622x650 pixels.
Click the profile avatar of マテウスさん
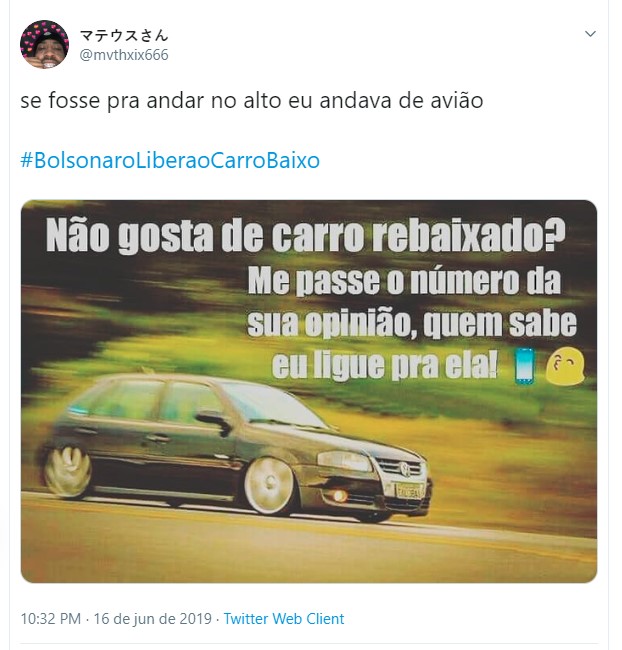[44, 44]
